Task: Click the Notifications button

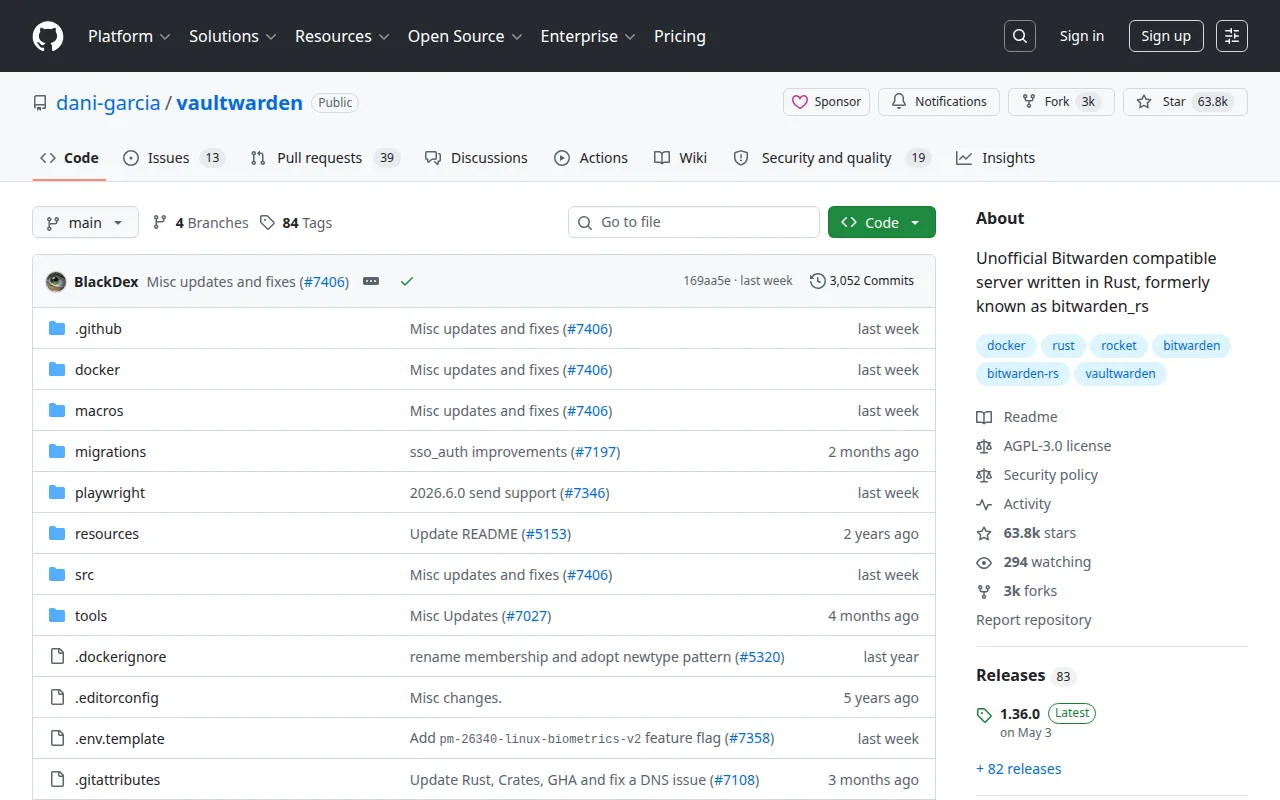Action: 939,102
